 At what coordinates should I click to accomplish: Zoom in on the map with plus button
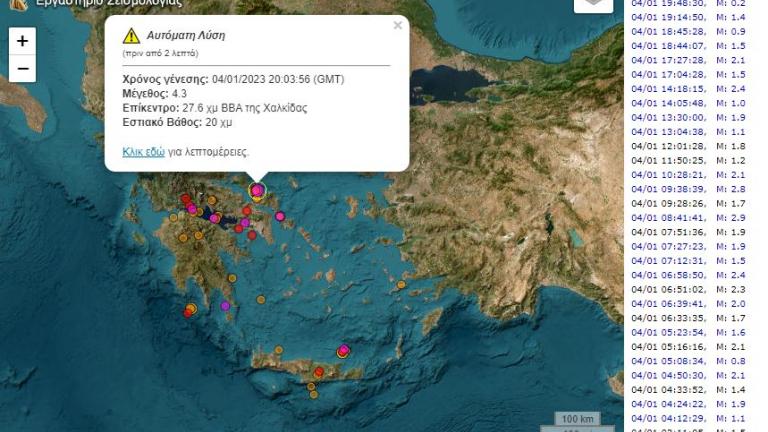point(22,42)
